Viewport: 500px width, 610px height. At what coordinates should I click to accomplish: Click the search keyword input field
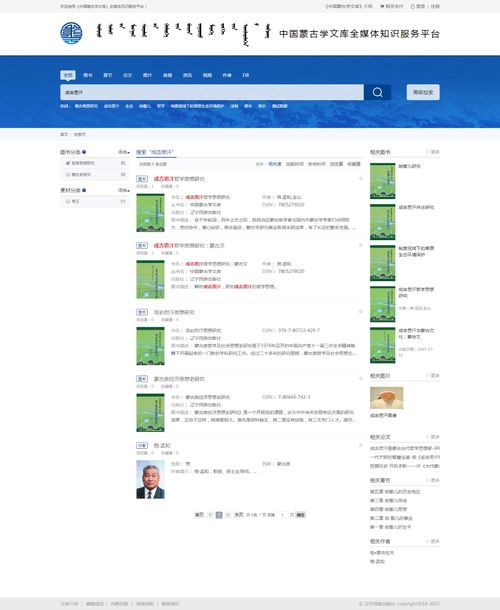(212, 92)
